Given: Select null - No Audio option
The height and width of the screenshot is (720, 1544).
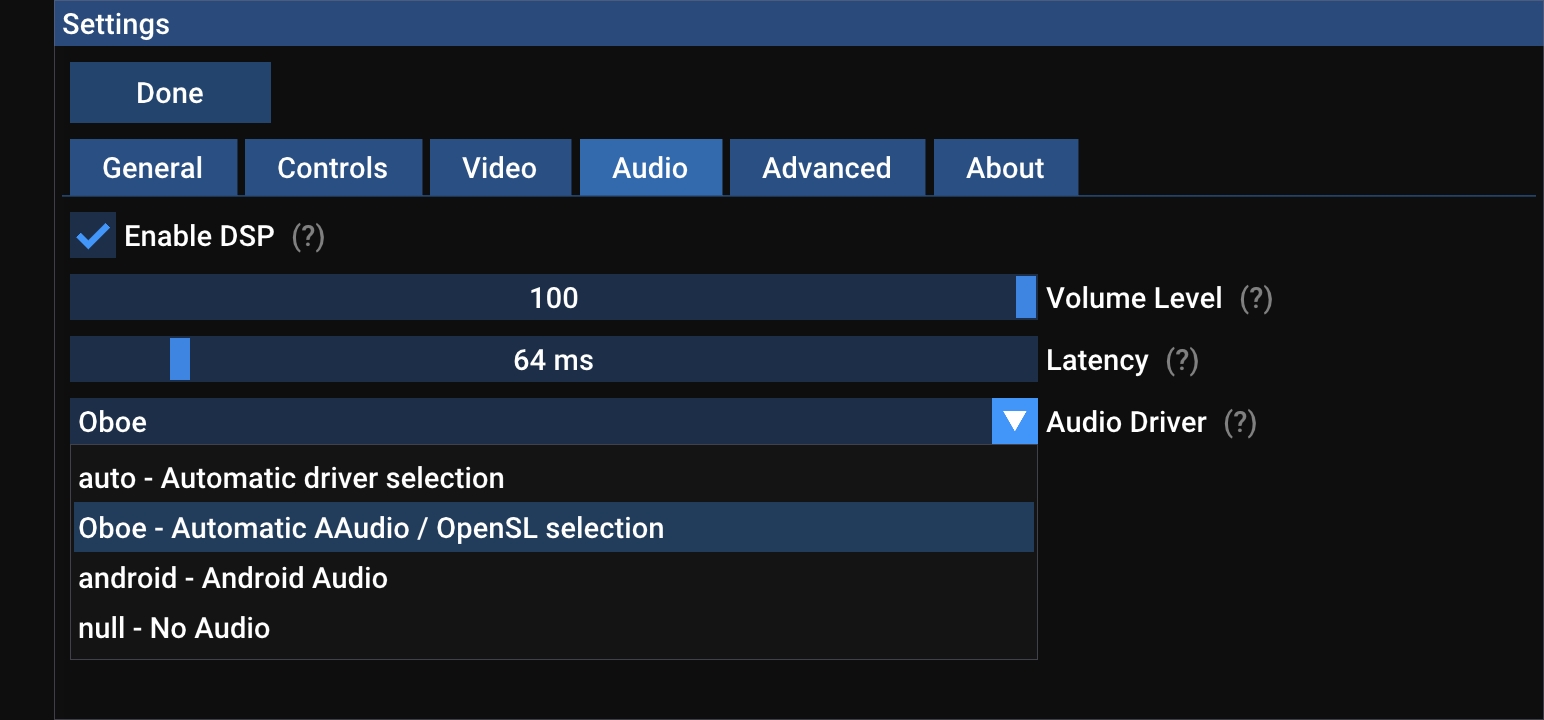Looking at the screenshot, I should 553,628.
